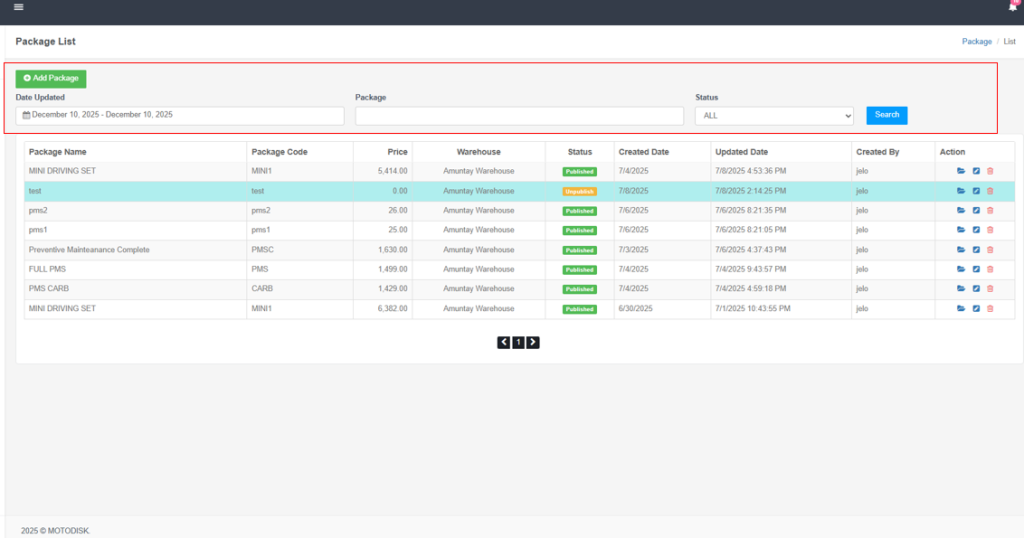The image size is (1024, 538).
Task: Click edit icon for pms2 package
Action: tap(976, 210)
